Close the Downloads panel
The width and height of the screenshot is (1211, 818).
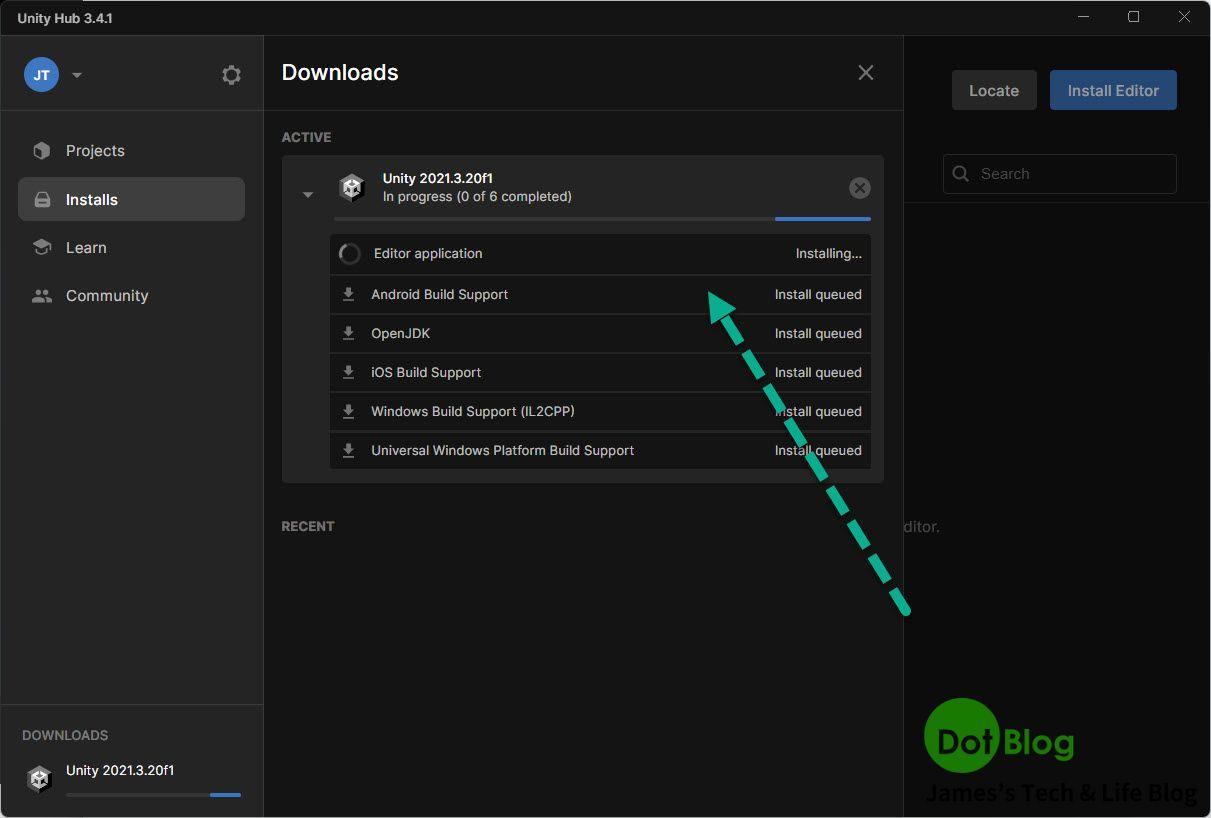[x=865, y=73]
